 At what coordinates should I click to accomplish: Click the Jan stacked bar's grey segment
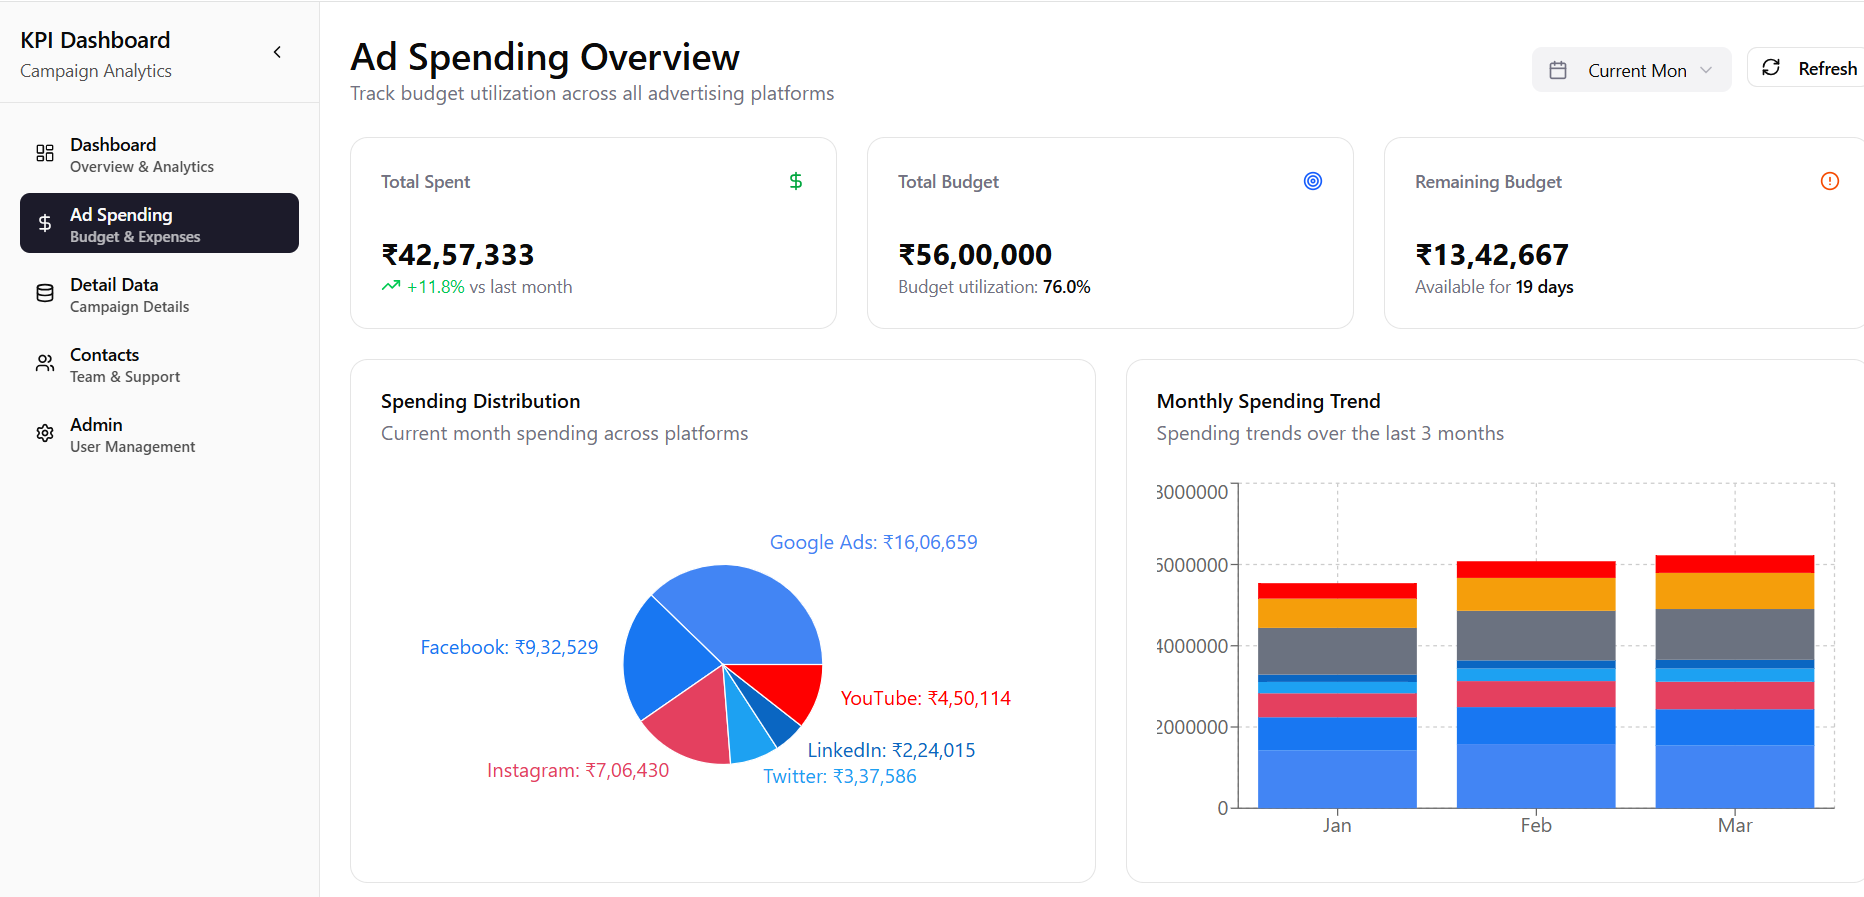pyautogui.click(x=1337, y=651)
